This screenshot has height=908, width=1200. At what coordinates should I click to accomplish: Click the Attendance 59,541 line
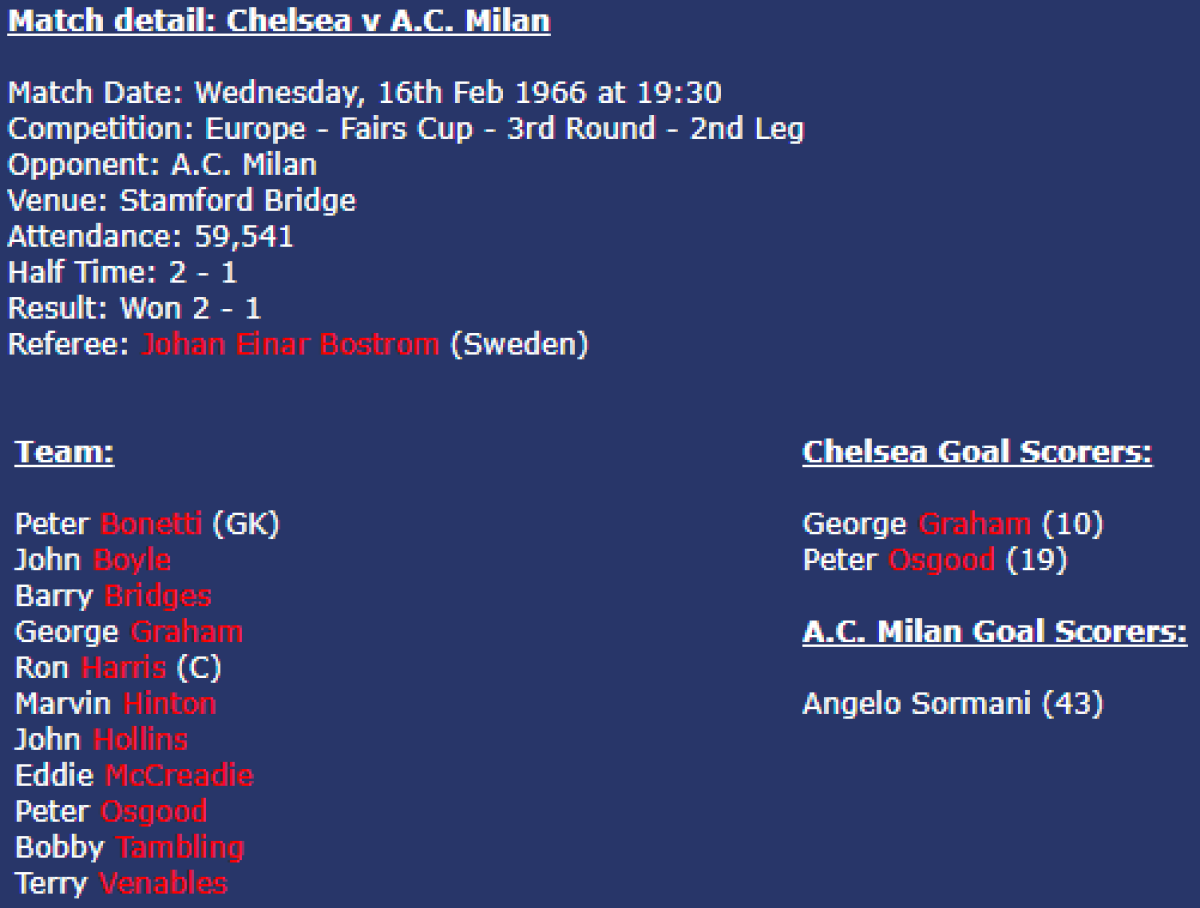pyautogui.click(x=151, y=237)
